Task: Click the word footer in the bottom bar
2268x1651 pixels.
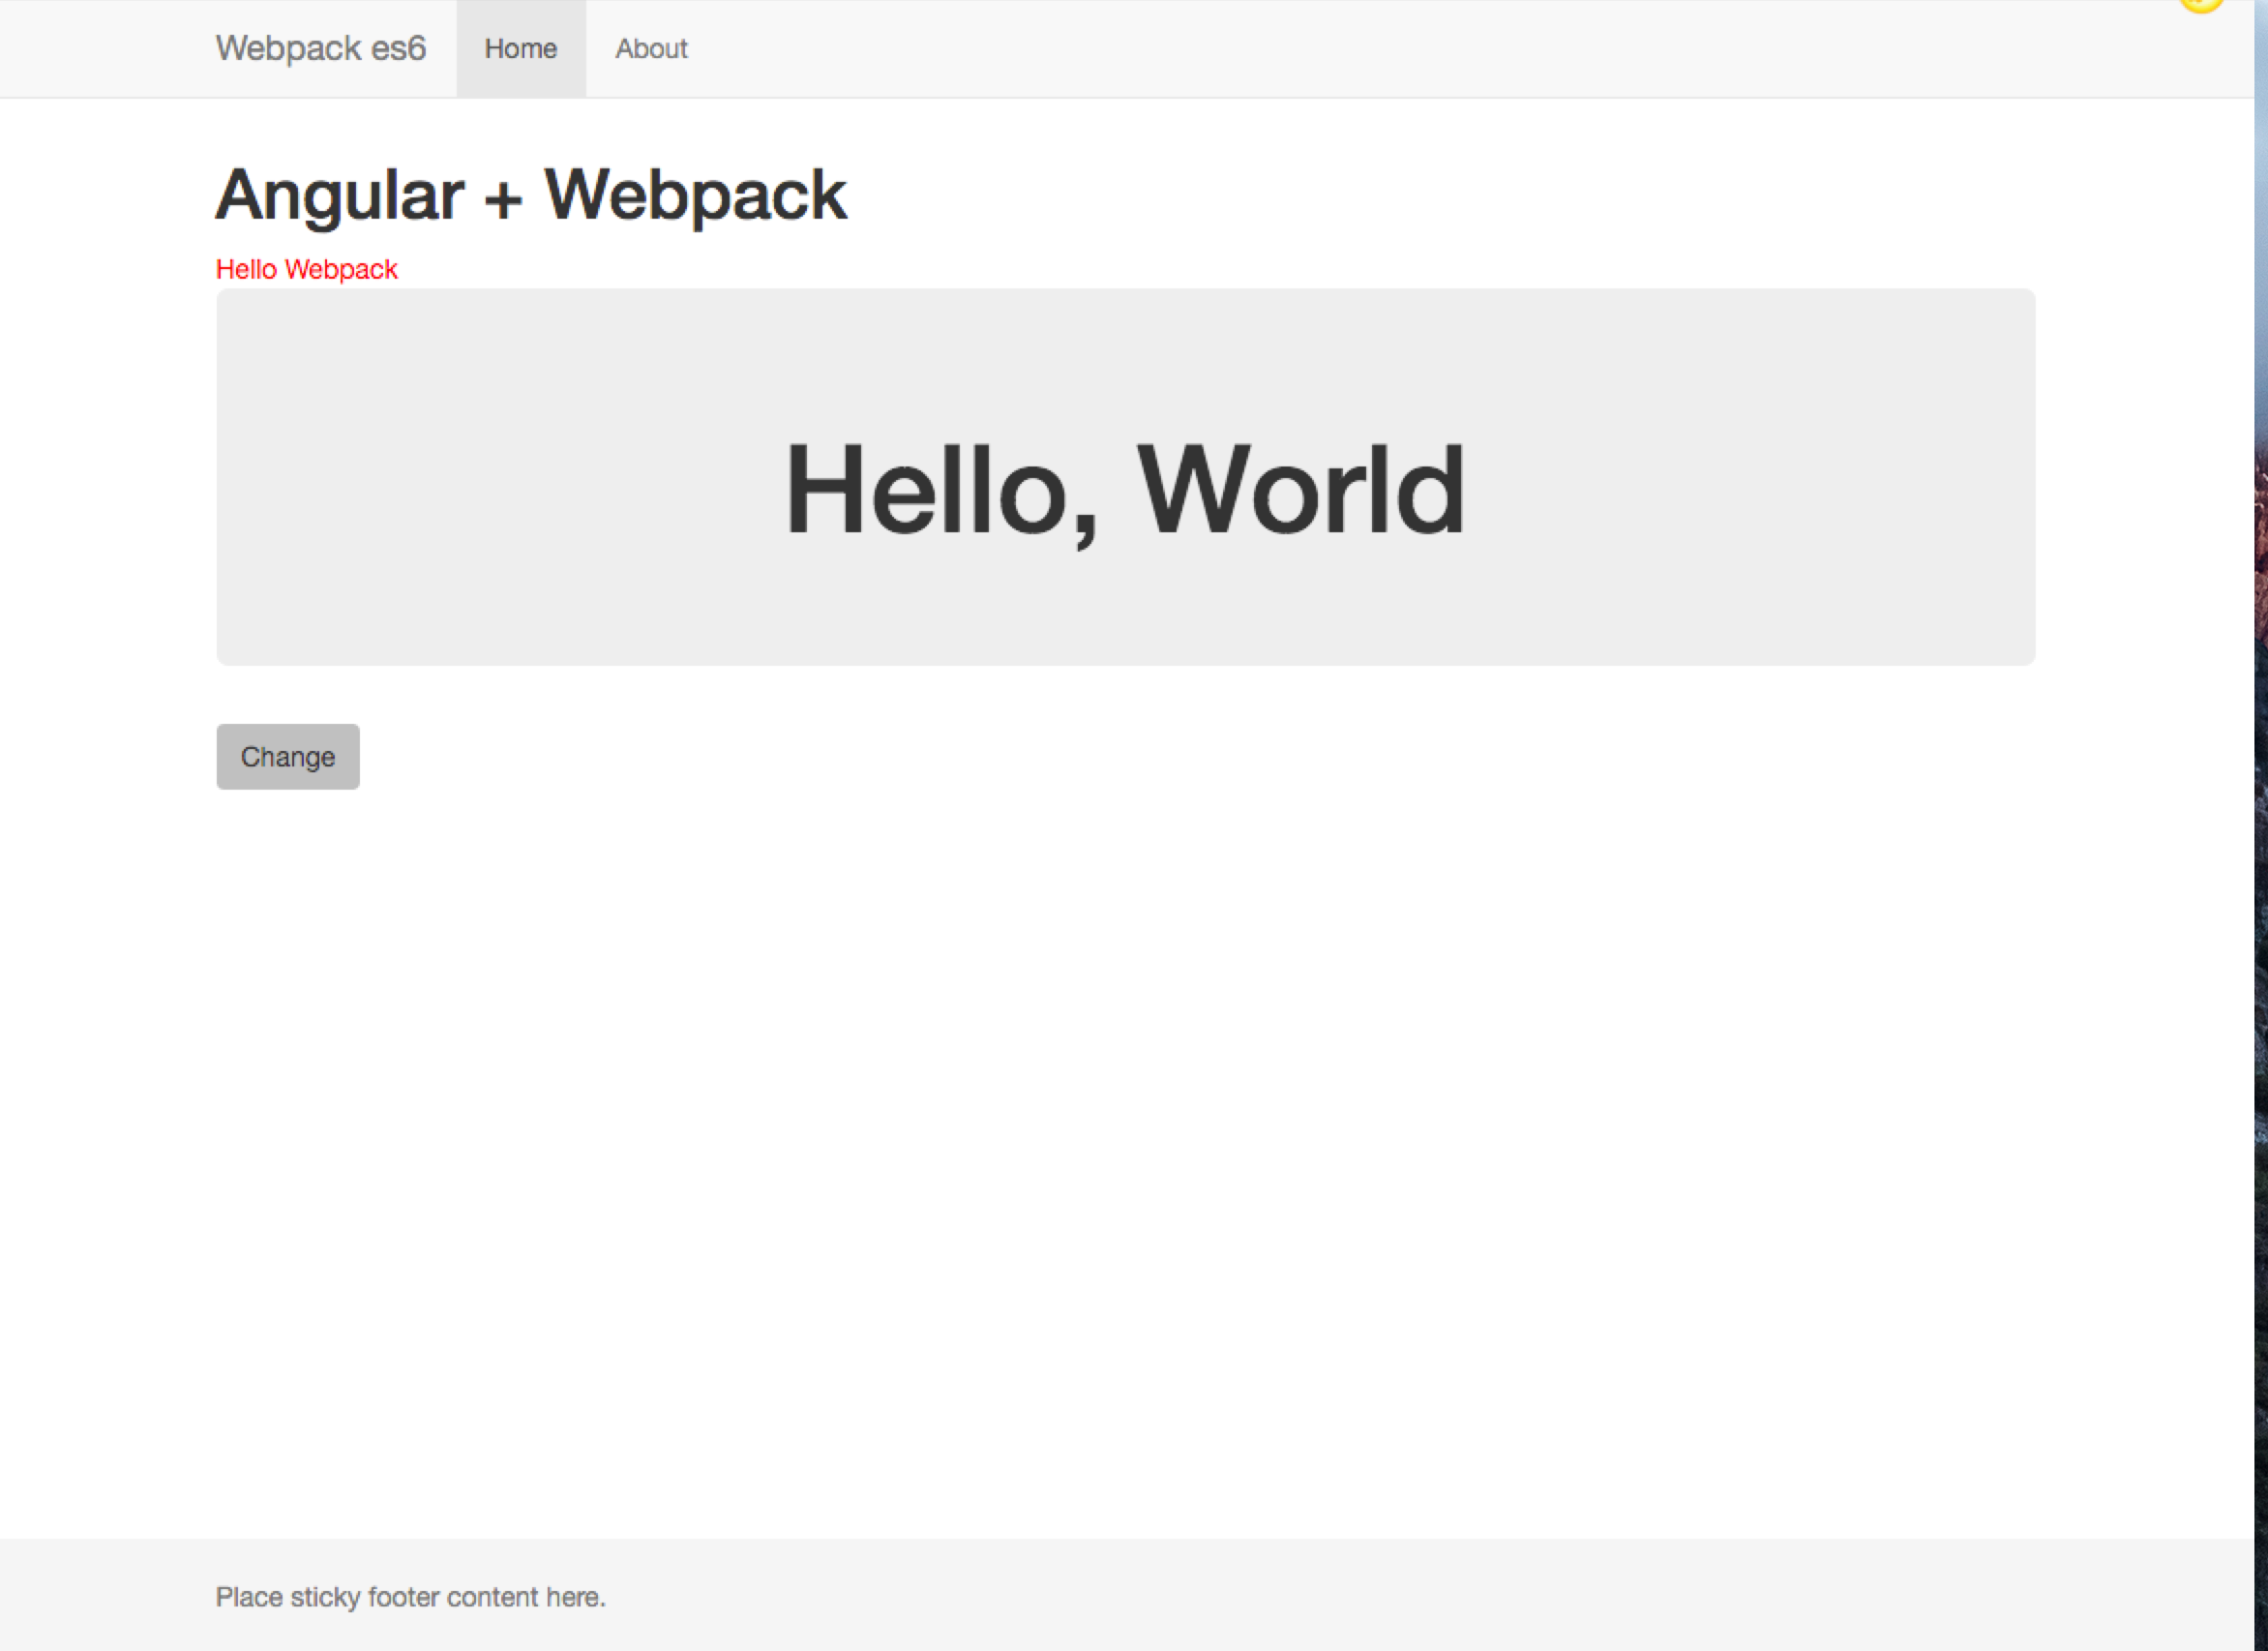Action: click(x=403, y=1597)
